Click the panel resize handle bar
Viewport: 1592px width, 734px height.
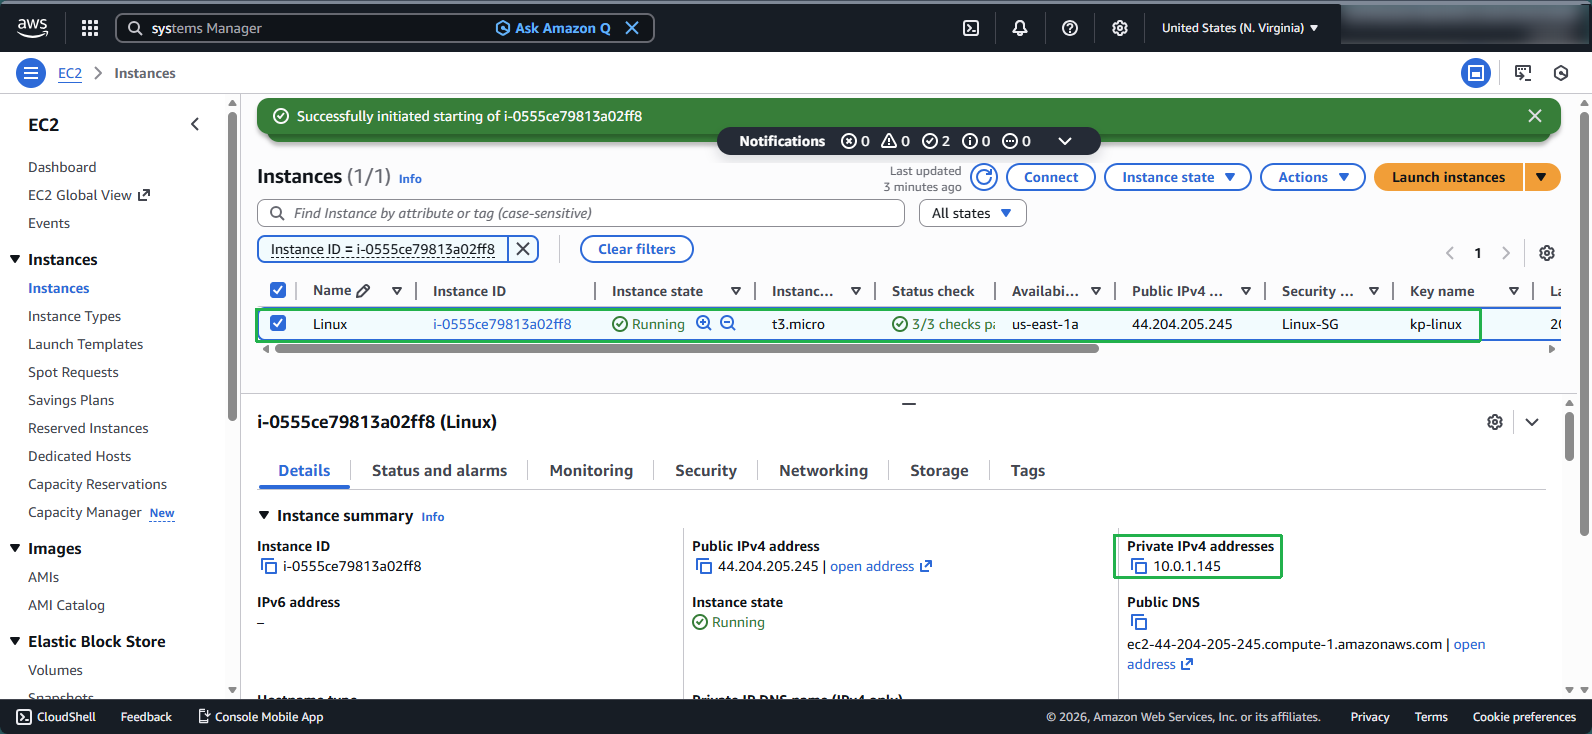[x=909, y=404]
